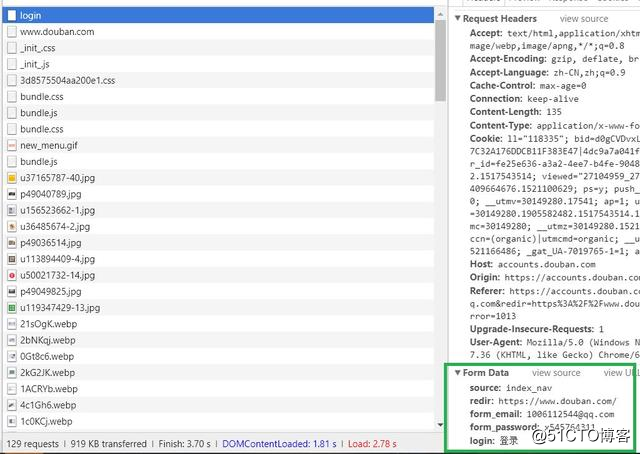Select the login request row
The width and height of the screenshot is (640, 454).
click(218, 16)
